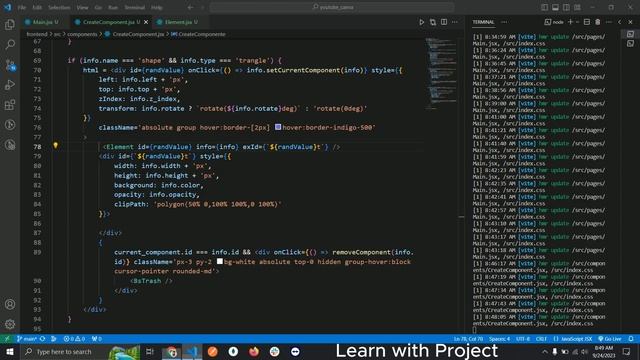
Task: Split the terminal panel
Action: click(x=587, y=22)
